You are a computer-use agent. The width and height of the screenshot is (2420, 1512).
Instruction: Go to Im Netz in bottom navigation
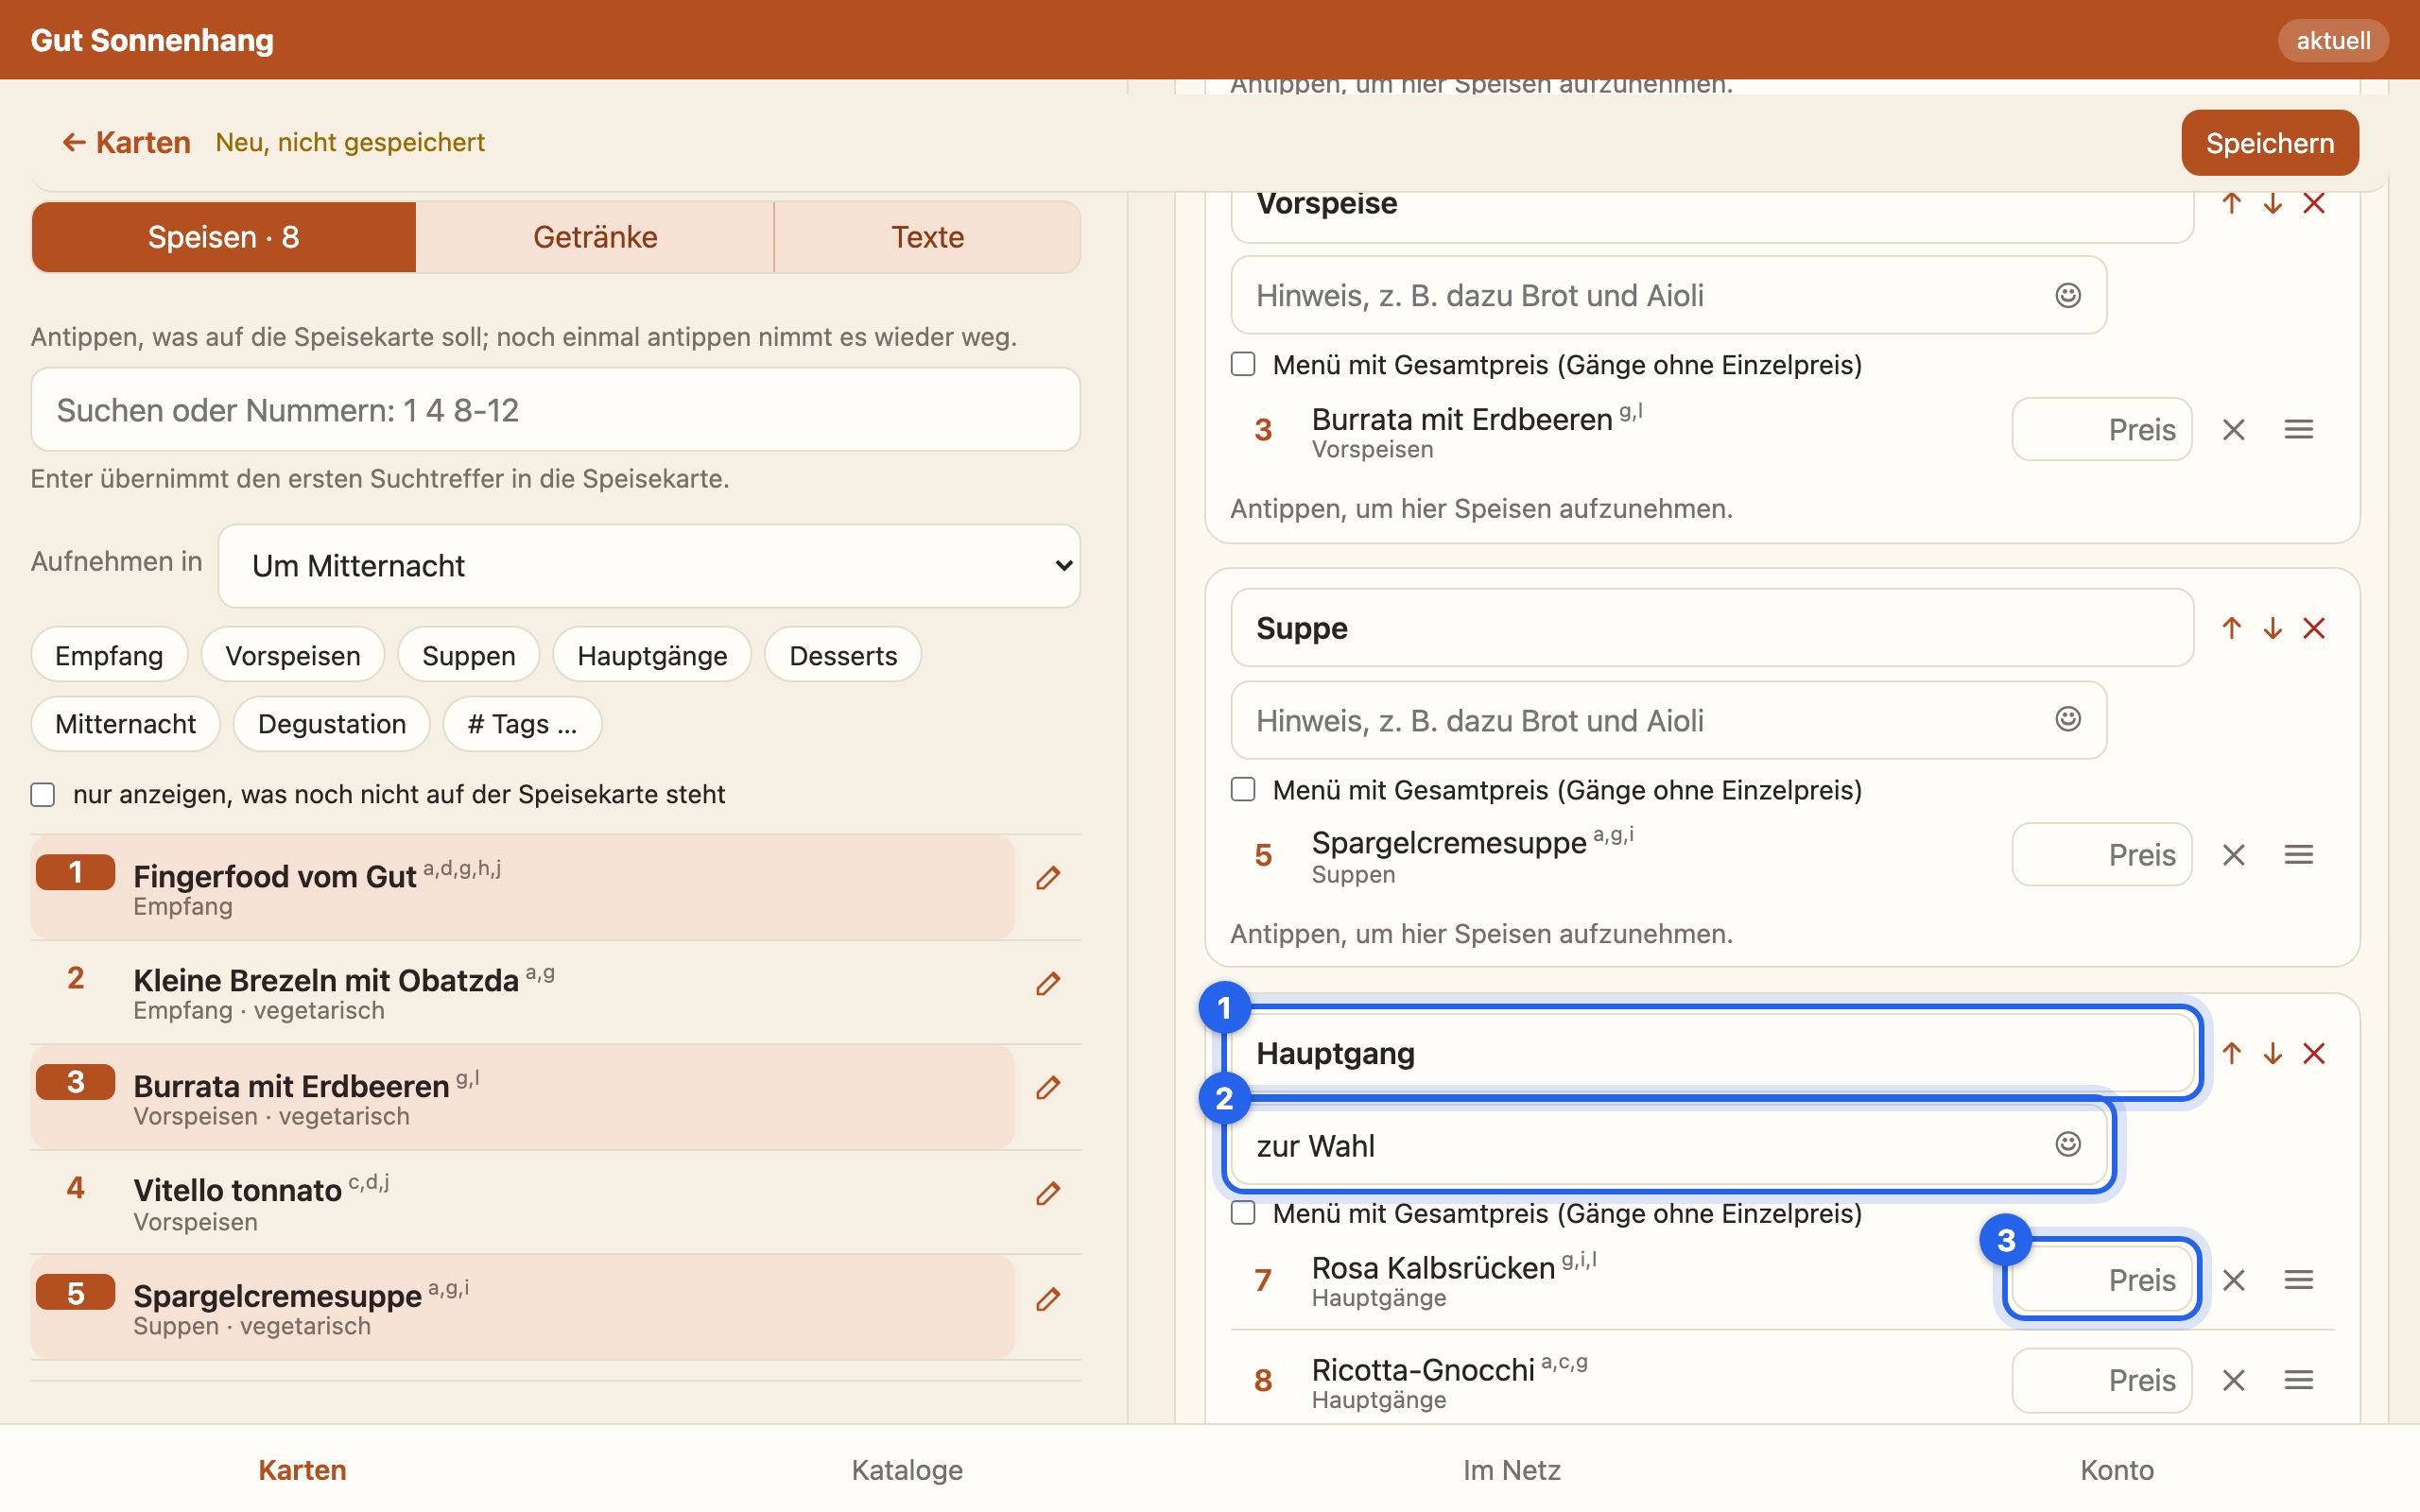pyautogui.click(x=1511, y=1470)
